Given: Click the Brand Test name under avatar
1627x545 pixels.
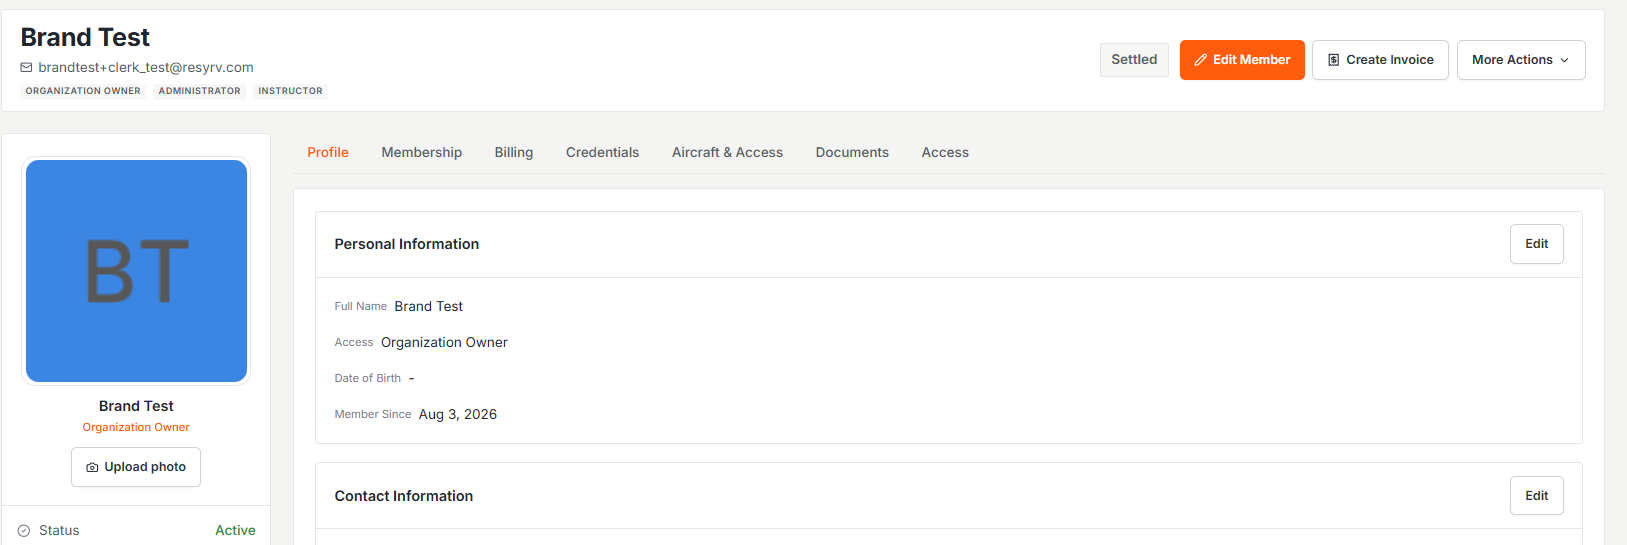Looking at the screenshot, I should click(x=136, y=406).
